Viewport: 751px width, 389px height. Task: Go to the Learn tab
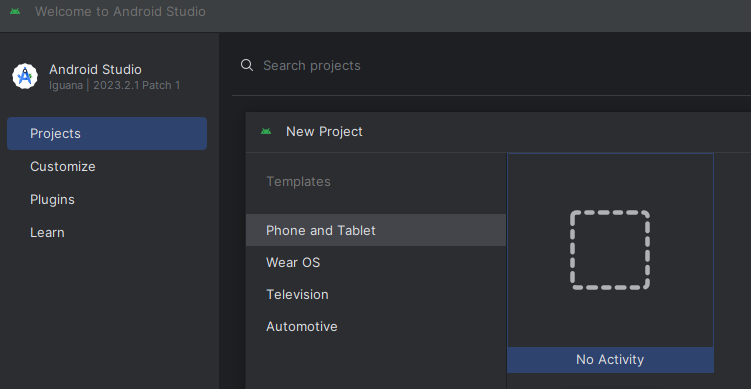tap(107, 233)
